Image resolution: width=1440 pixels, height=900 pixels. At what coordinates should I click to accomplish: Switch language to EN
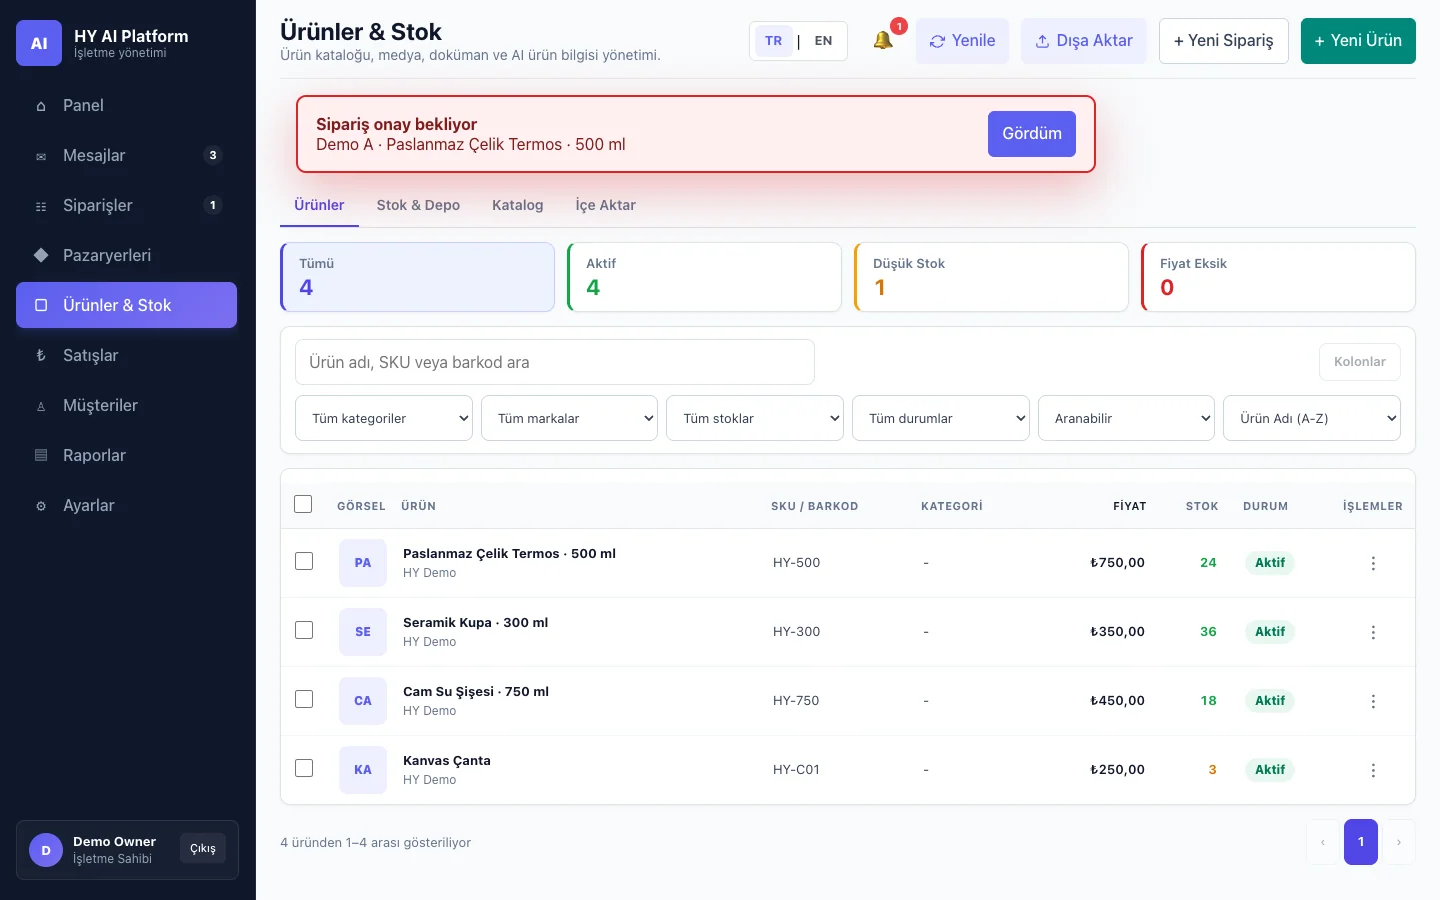click(823, 41)
